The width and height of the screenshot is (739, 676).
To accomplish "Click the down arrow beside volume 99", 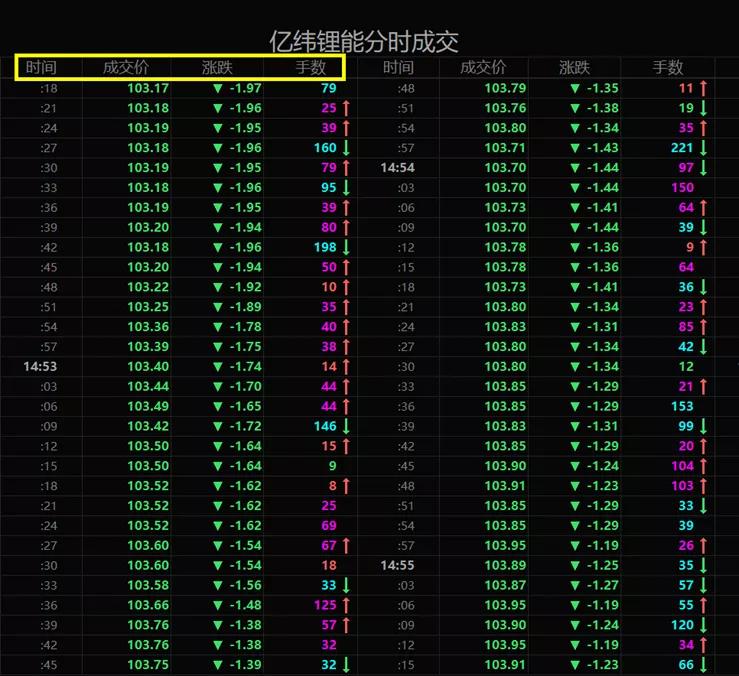I will (703, 426).
